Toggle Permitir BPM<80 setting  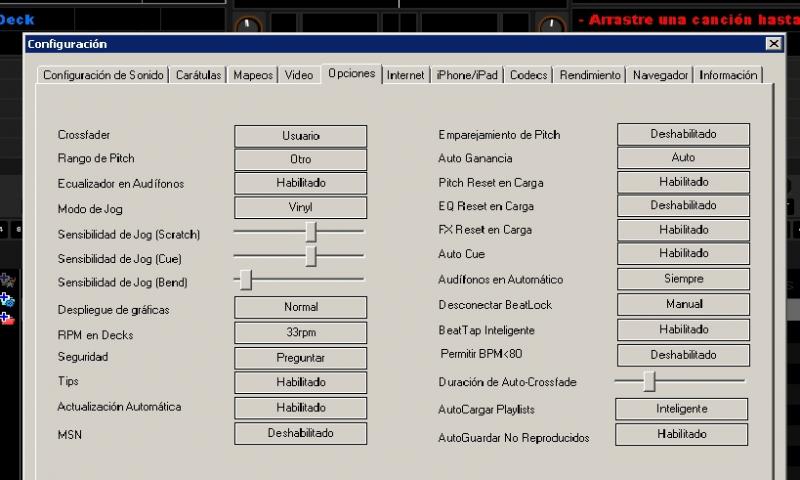click(683, 355)
